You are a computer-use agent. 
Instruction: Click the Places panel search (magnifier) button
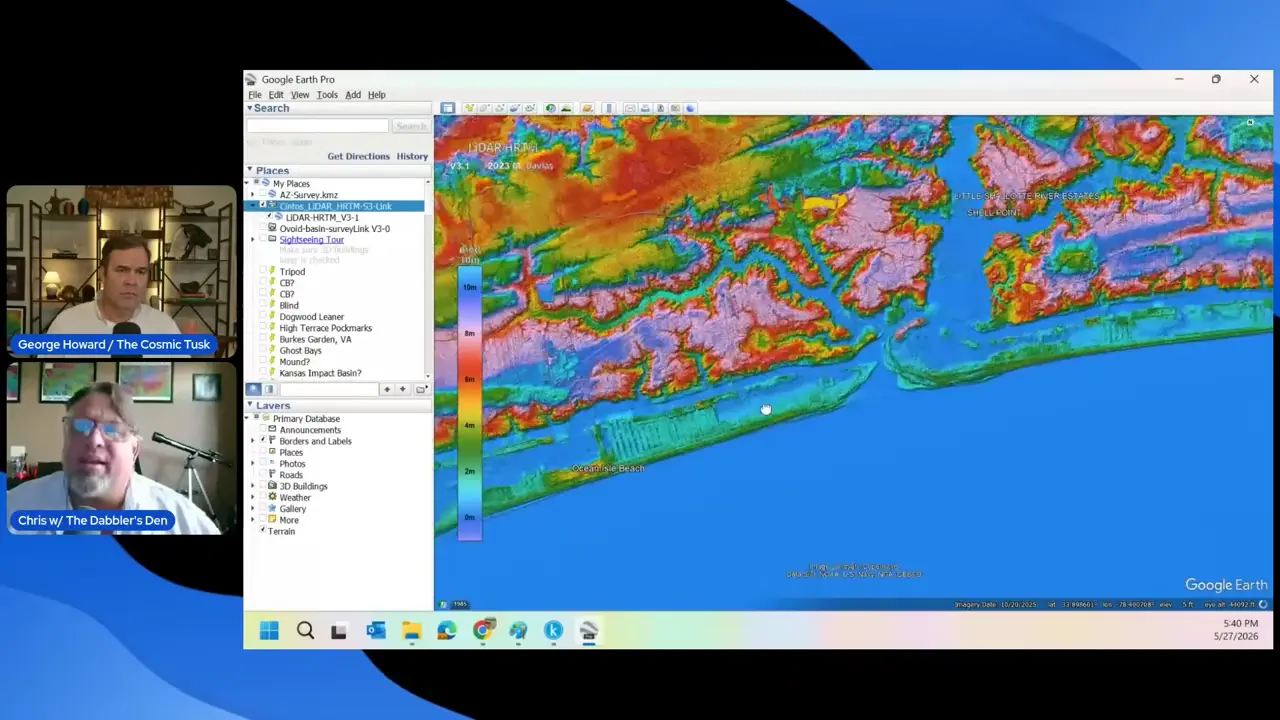253,389
